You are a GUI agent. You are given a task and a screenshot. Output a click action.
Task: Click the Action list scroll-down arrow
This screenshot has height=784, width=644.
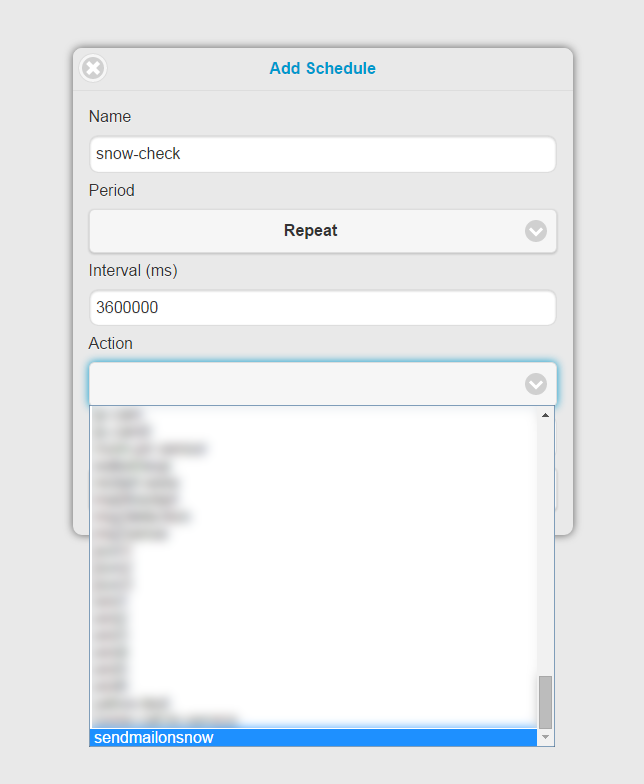[x=546, y=737]
